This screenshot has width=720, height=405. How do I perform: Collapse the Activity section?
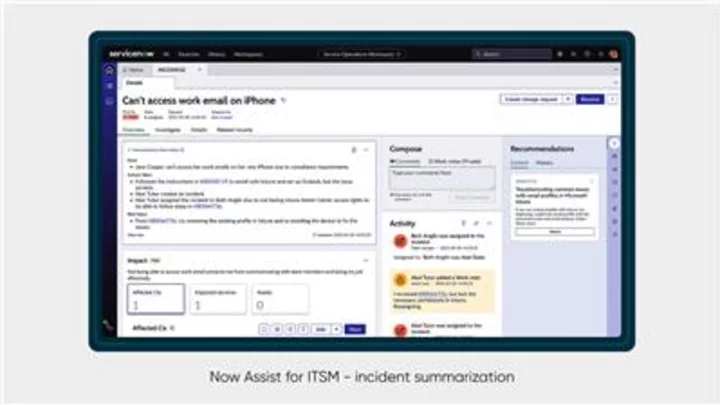point(489,223)
